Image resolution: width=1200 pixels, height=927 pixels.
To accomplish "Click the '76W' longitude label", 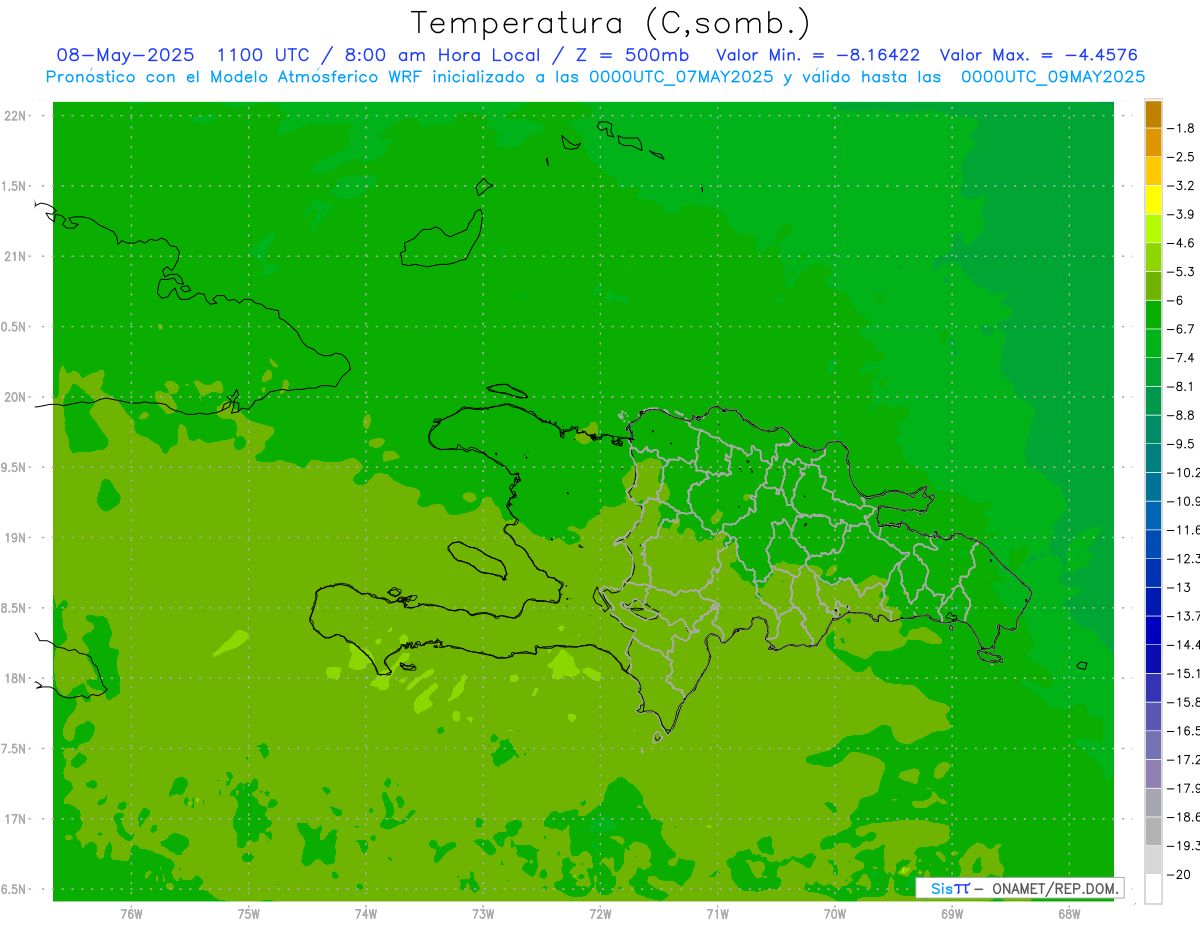I will click(x=131, y=913).
